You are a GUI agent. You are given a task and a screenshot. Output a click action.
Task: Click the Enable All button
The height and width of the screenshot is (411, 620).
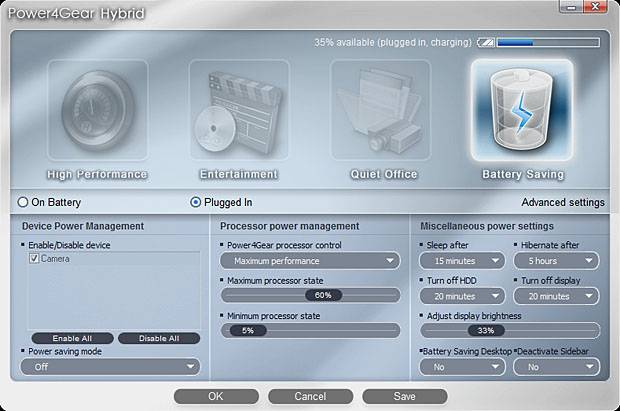(72, 338)
